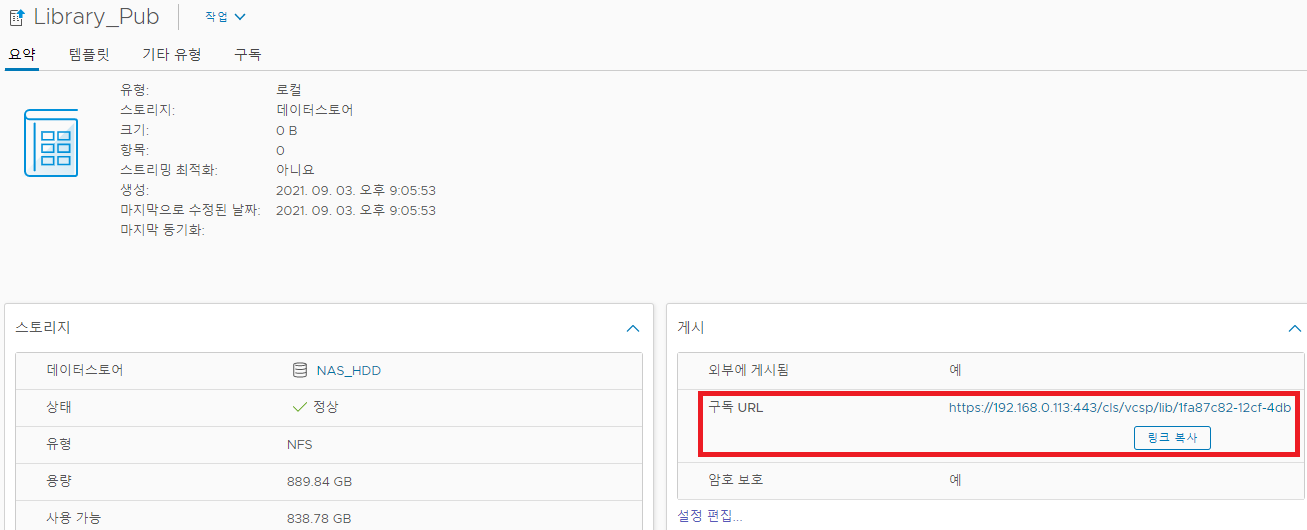Click the 데이터스토어 row label in storage panel
Viewport: 1307px width, 530px height.
pos(85,370)
